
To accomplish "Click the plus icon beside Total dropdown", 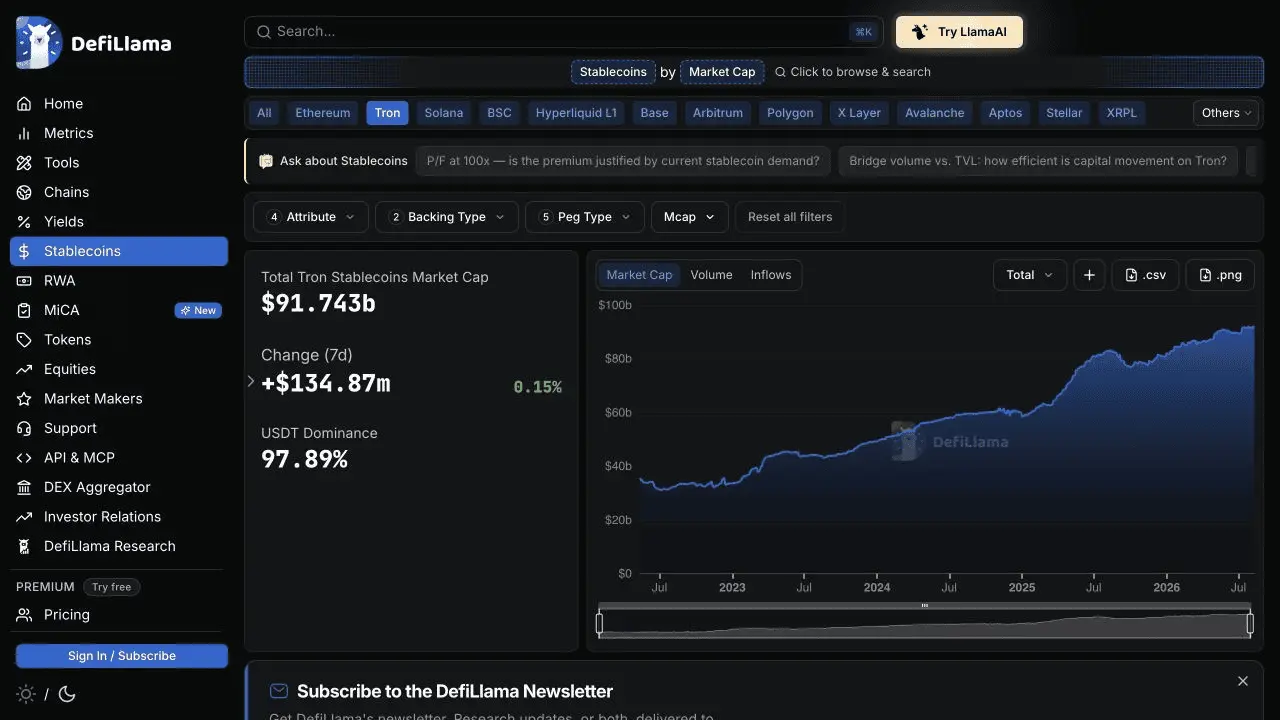I will point(1089,275).
